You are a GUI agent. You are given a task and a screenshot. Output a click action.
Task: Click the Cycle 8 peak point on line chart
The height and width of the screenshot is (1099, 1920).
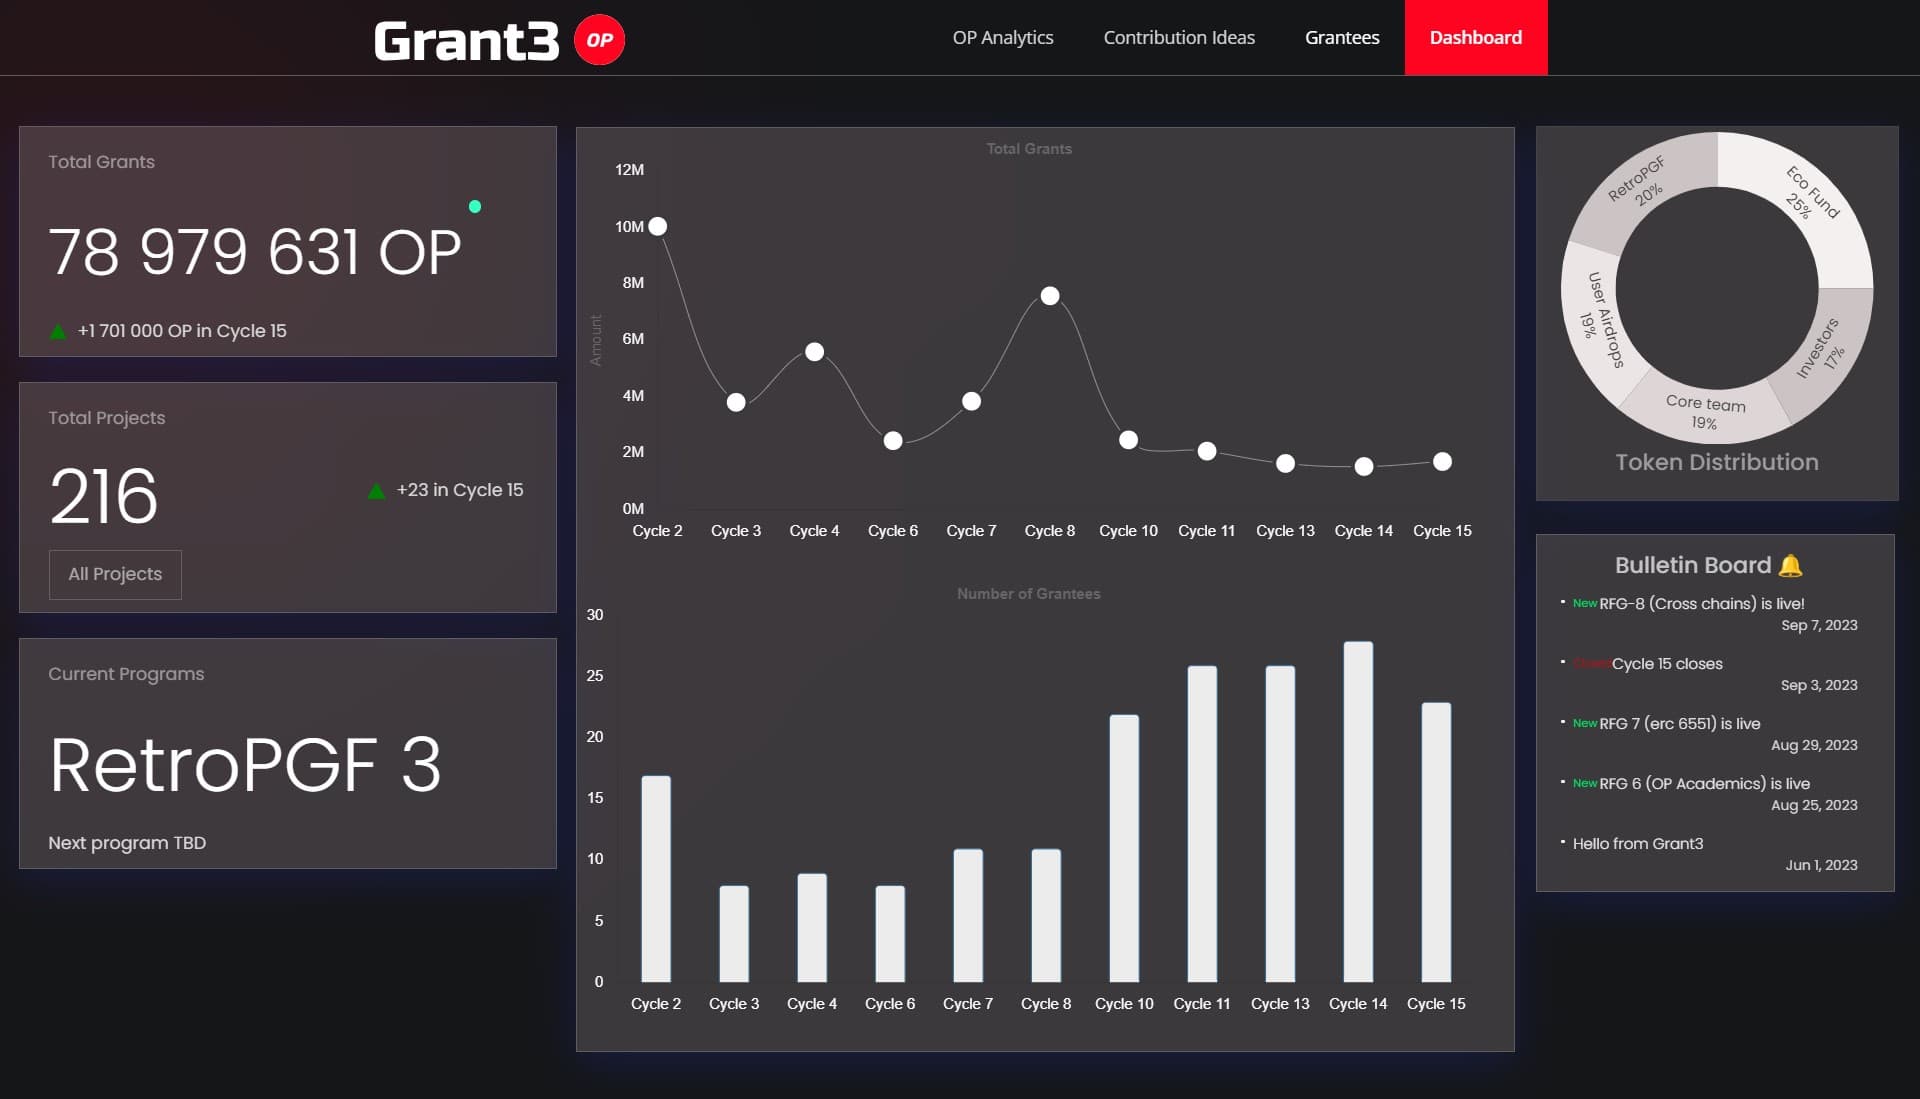click(x=1050, y=295)
